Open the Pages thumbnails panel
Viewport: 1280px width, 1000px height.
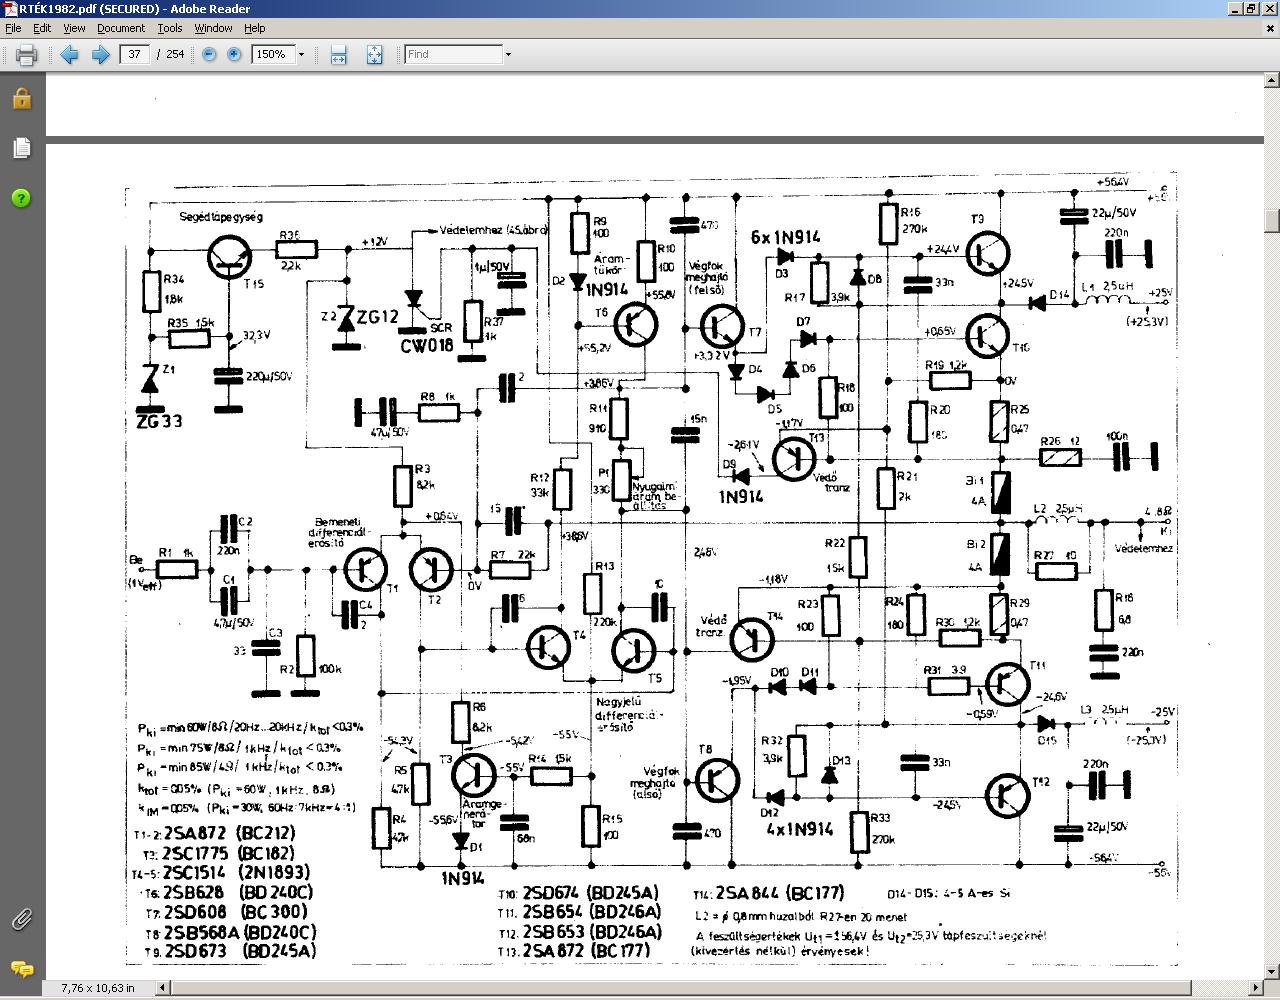tap(22, 148)
